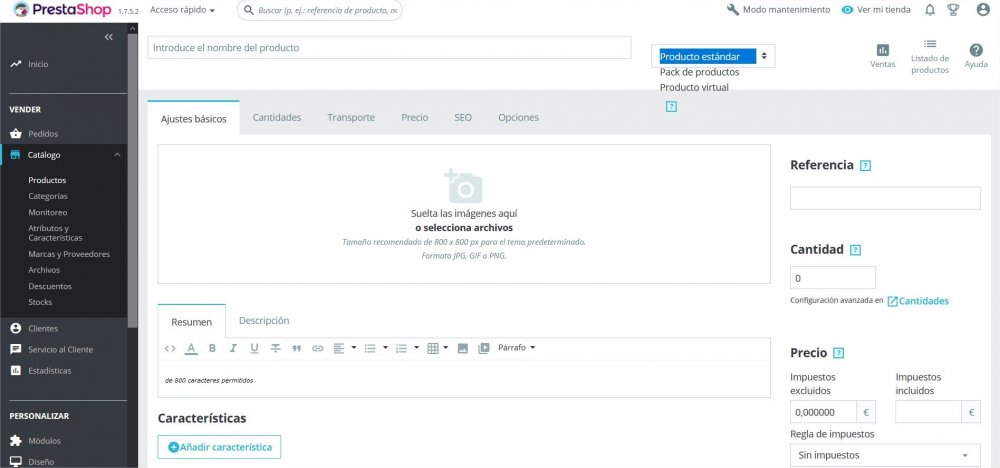
Task: Toggle underline formatting in editor
Action: (x=254, y=348)
